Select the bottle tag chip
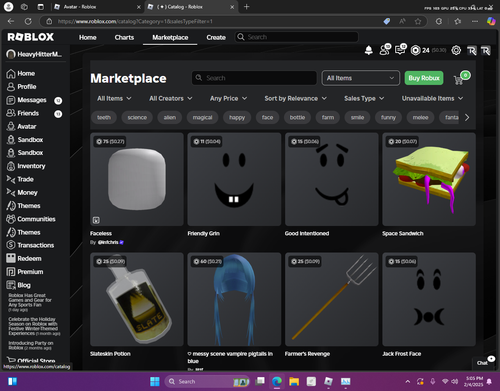The width and height of the screenshot is (500, 391). (297, 117)
